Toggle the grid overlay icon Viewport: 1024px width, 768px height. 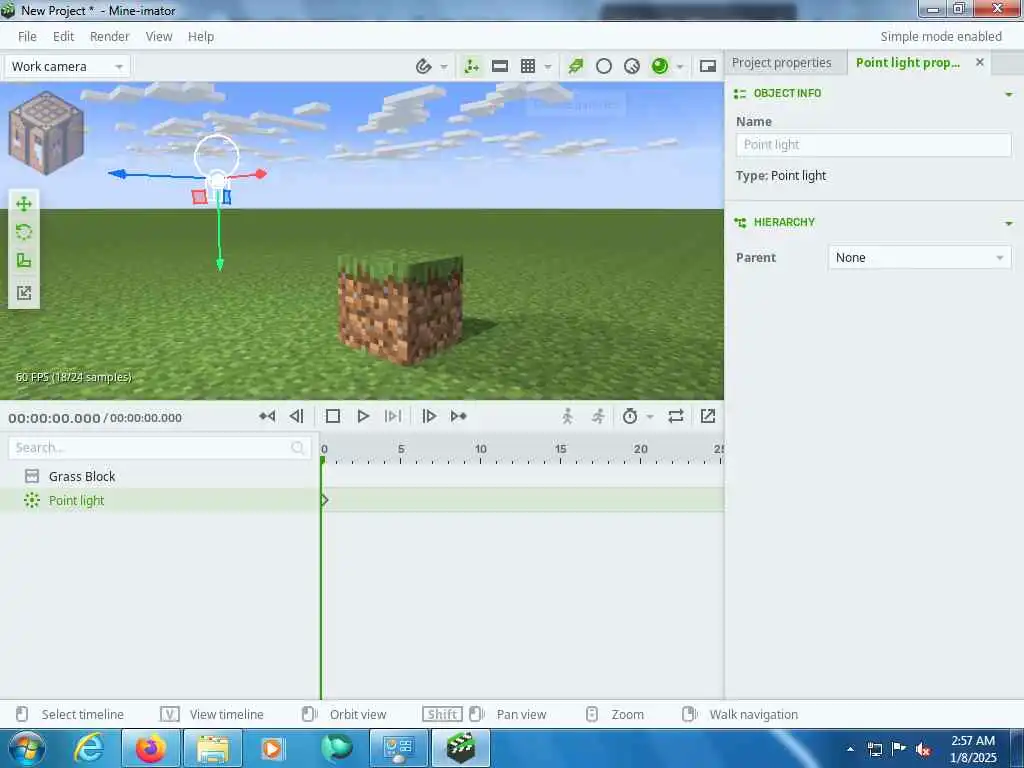528,66
